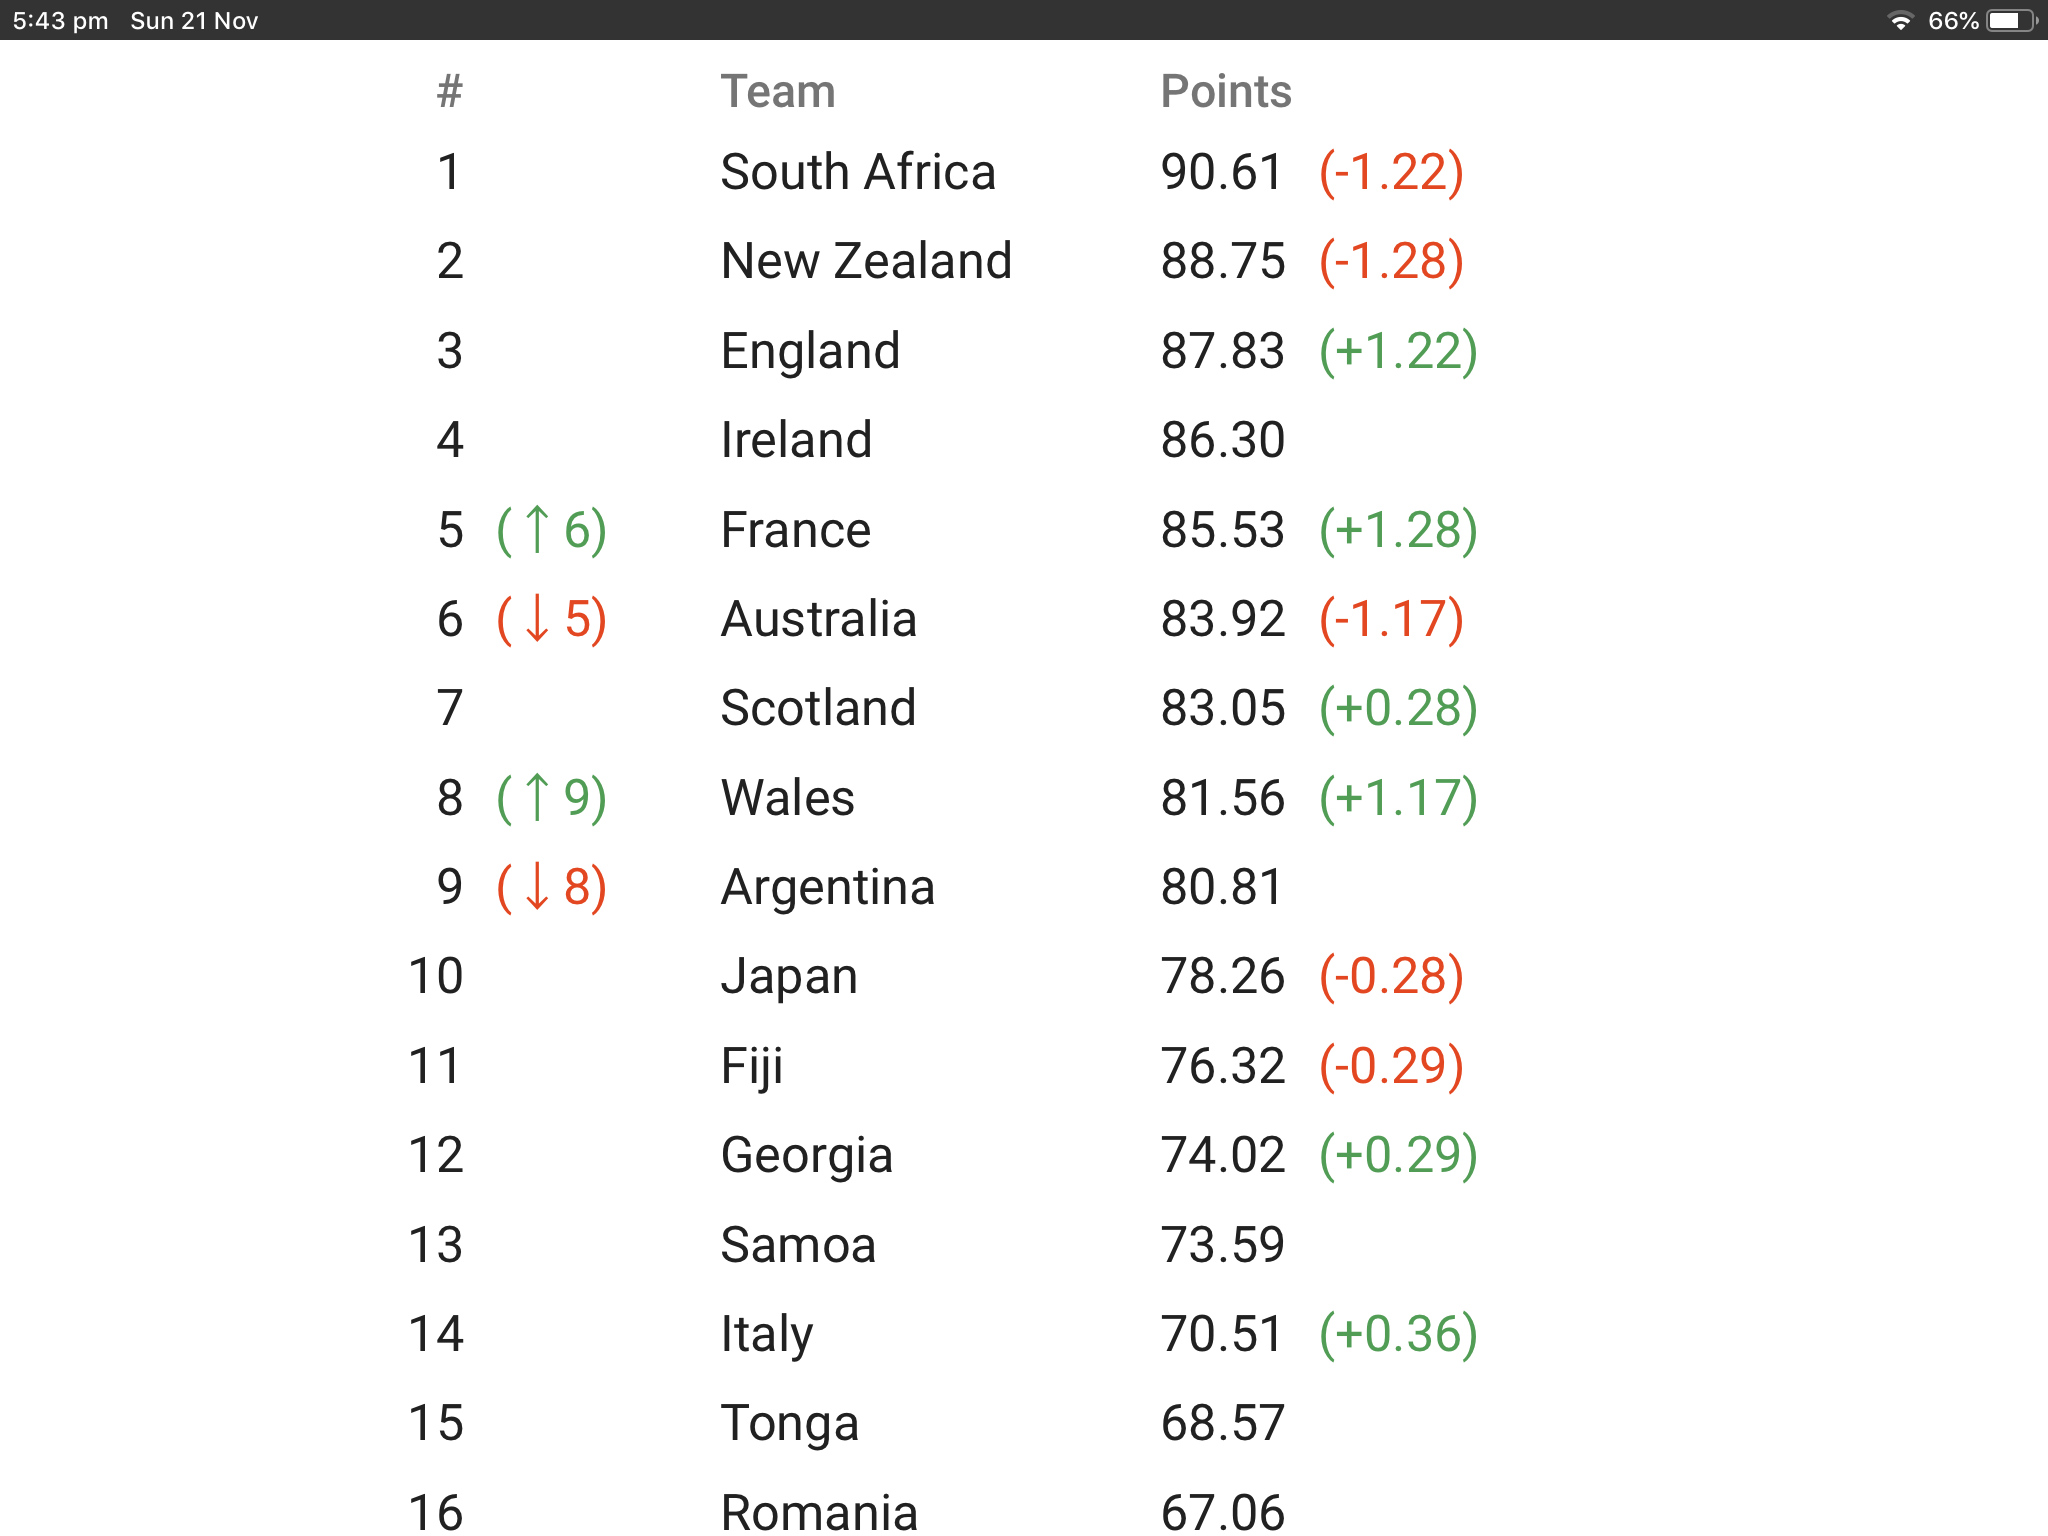Tap Ireland in the team list
2048x1536 pixels.
(796, 440)
